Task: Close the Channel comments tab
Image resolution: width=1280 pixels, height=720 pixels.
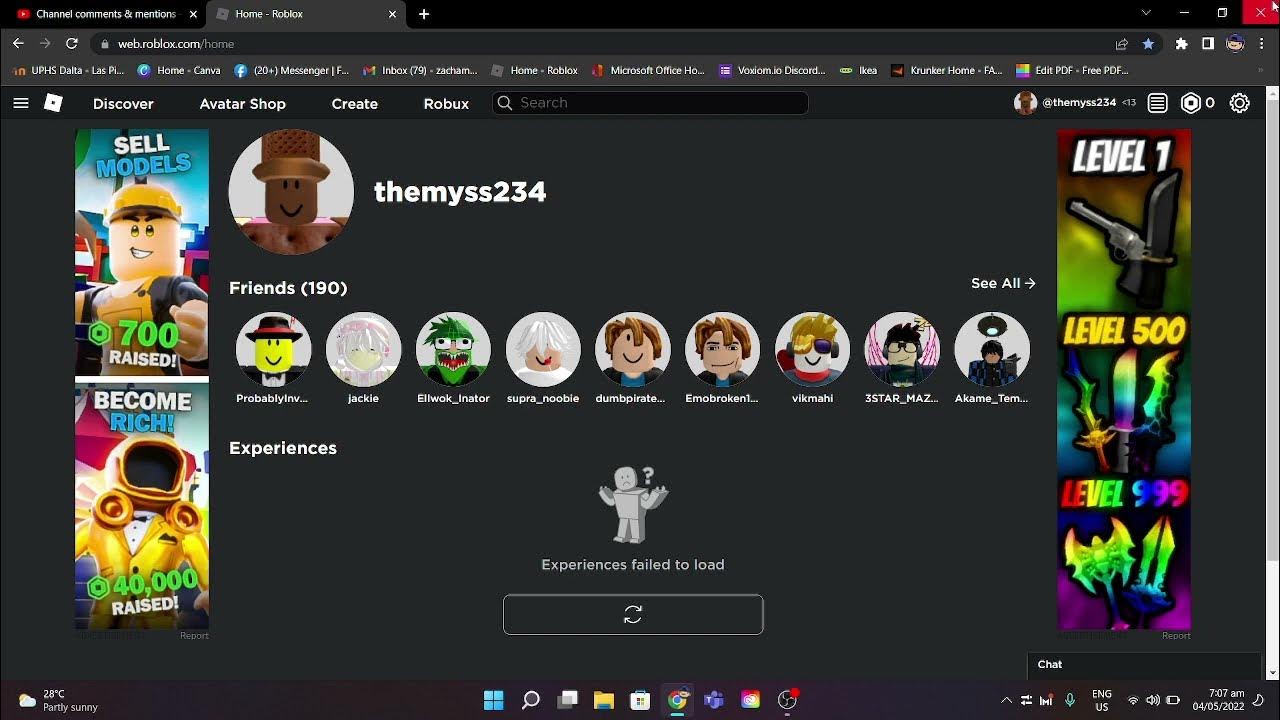Action: click(x=193, y=14)
